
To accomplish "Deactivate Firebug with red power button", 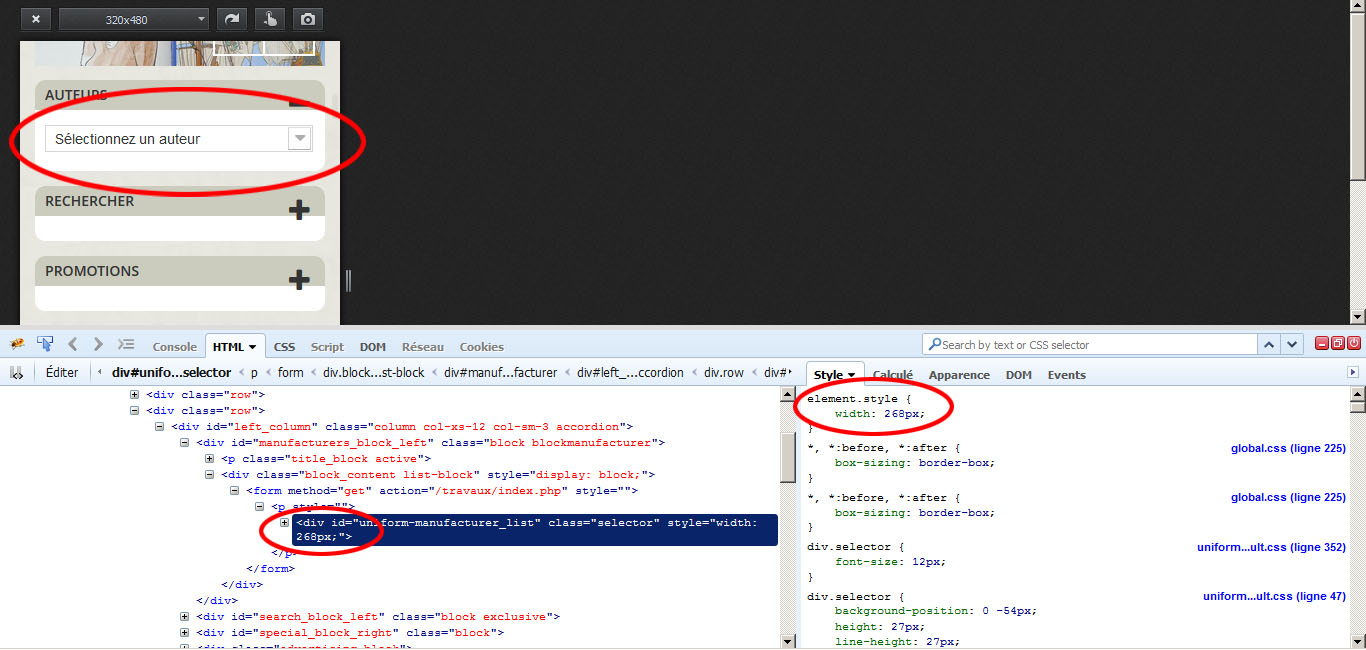I will (1354, 344).
